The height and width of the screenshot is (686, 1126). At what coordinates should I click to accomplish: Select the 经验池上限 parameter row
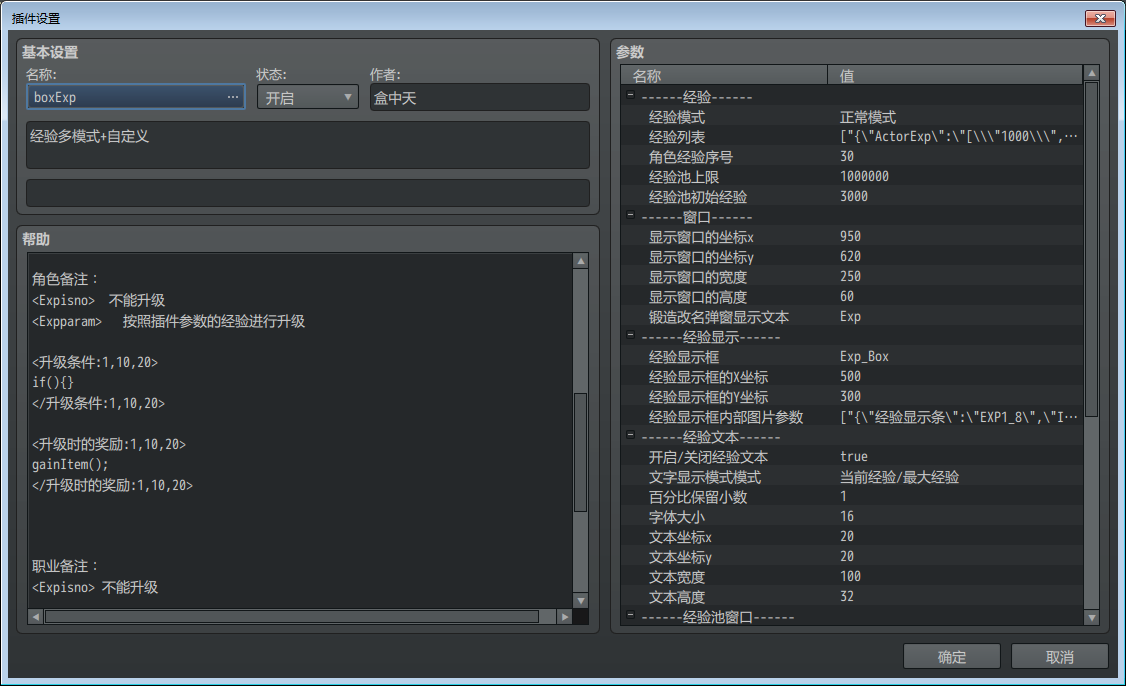tap(852, 177)
